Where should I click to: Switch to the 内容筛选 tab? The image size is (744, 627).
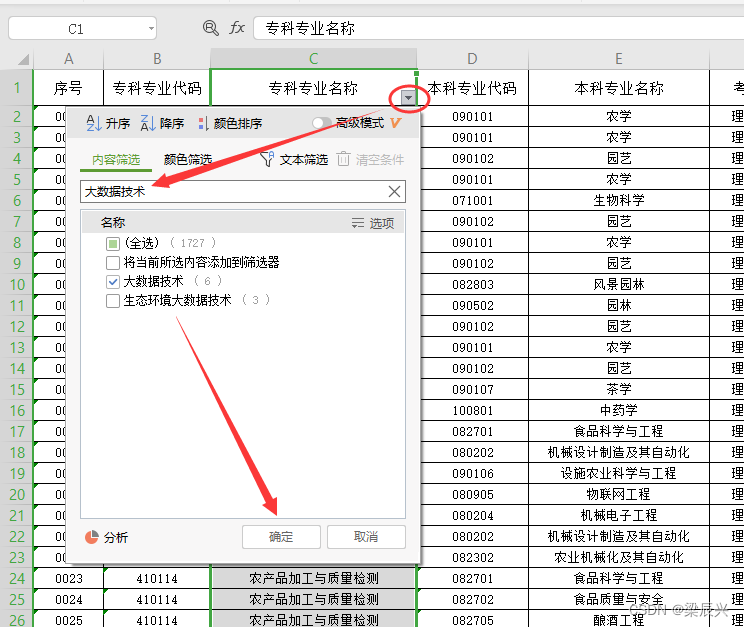[116, 159]
